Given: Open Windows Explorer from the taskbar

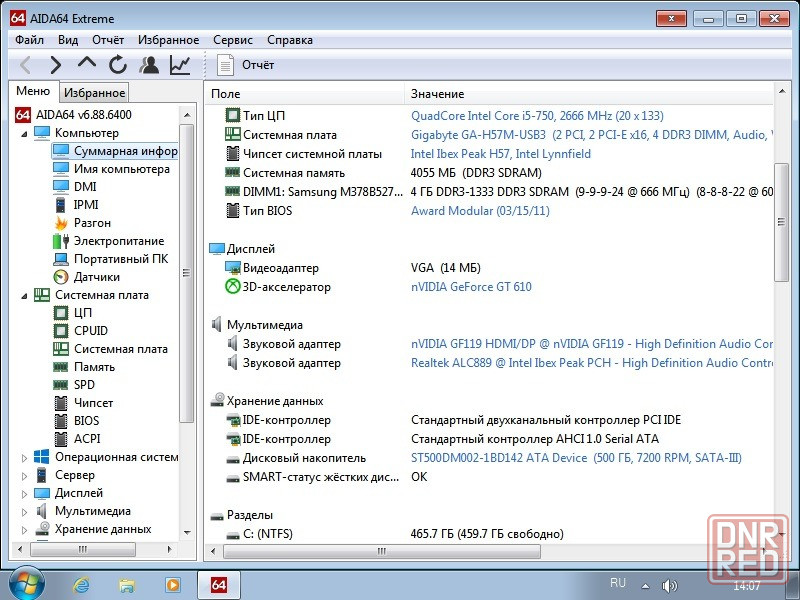Looking at the screenshot, I should (x=127, y=585).
